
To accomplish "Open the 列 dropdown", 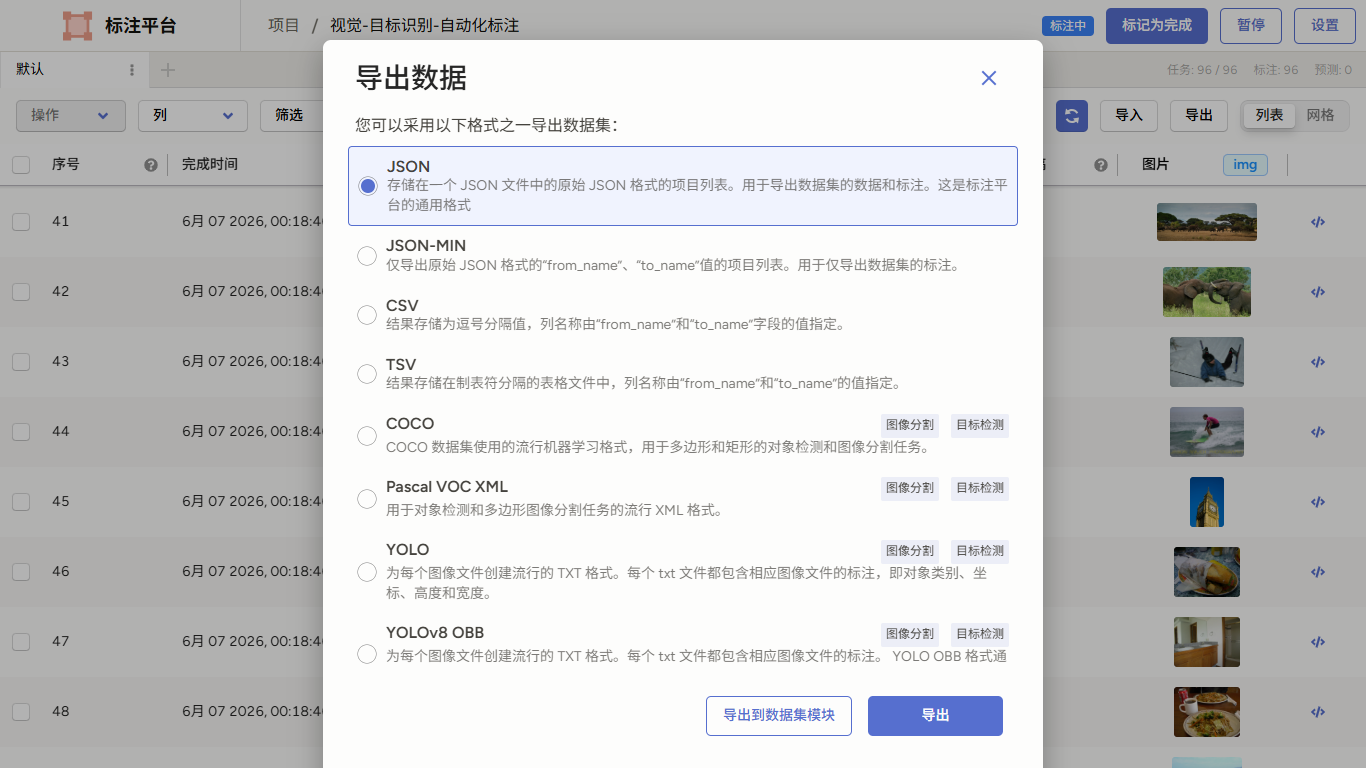I will coord(193,116).
